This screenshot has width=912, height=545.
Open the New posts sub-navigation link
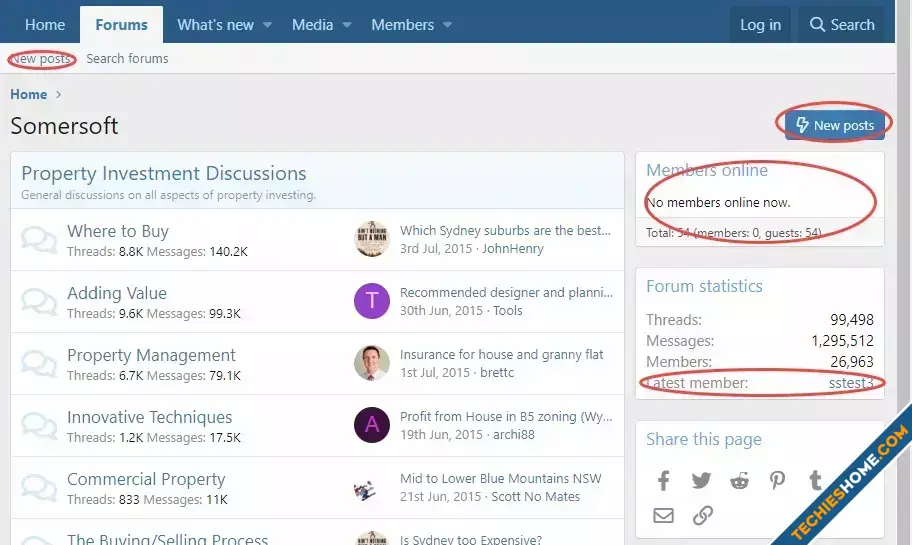pos(40,59)
